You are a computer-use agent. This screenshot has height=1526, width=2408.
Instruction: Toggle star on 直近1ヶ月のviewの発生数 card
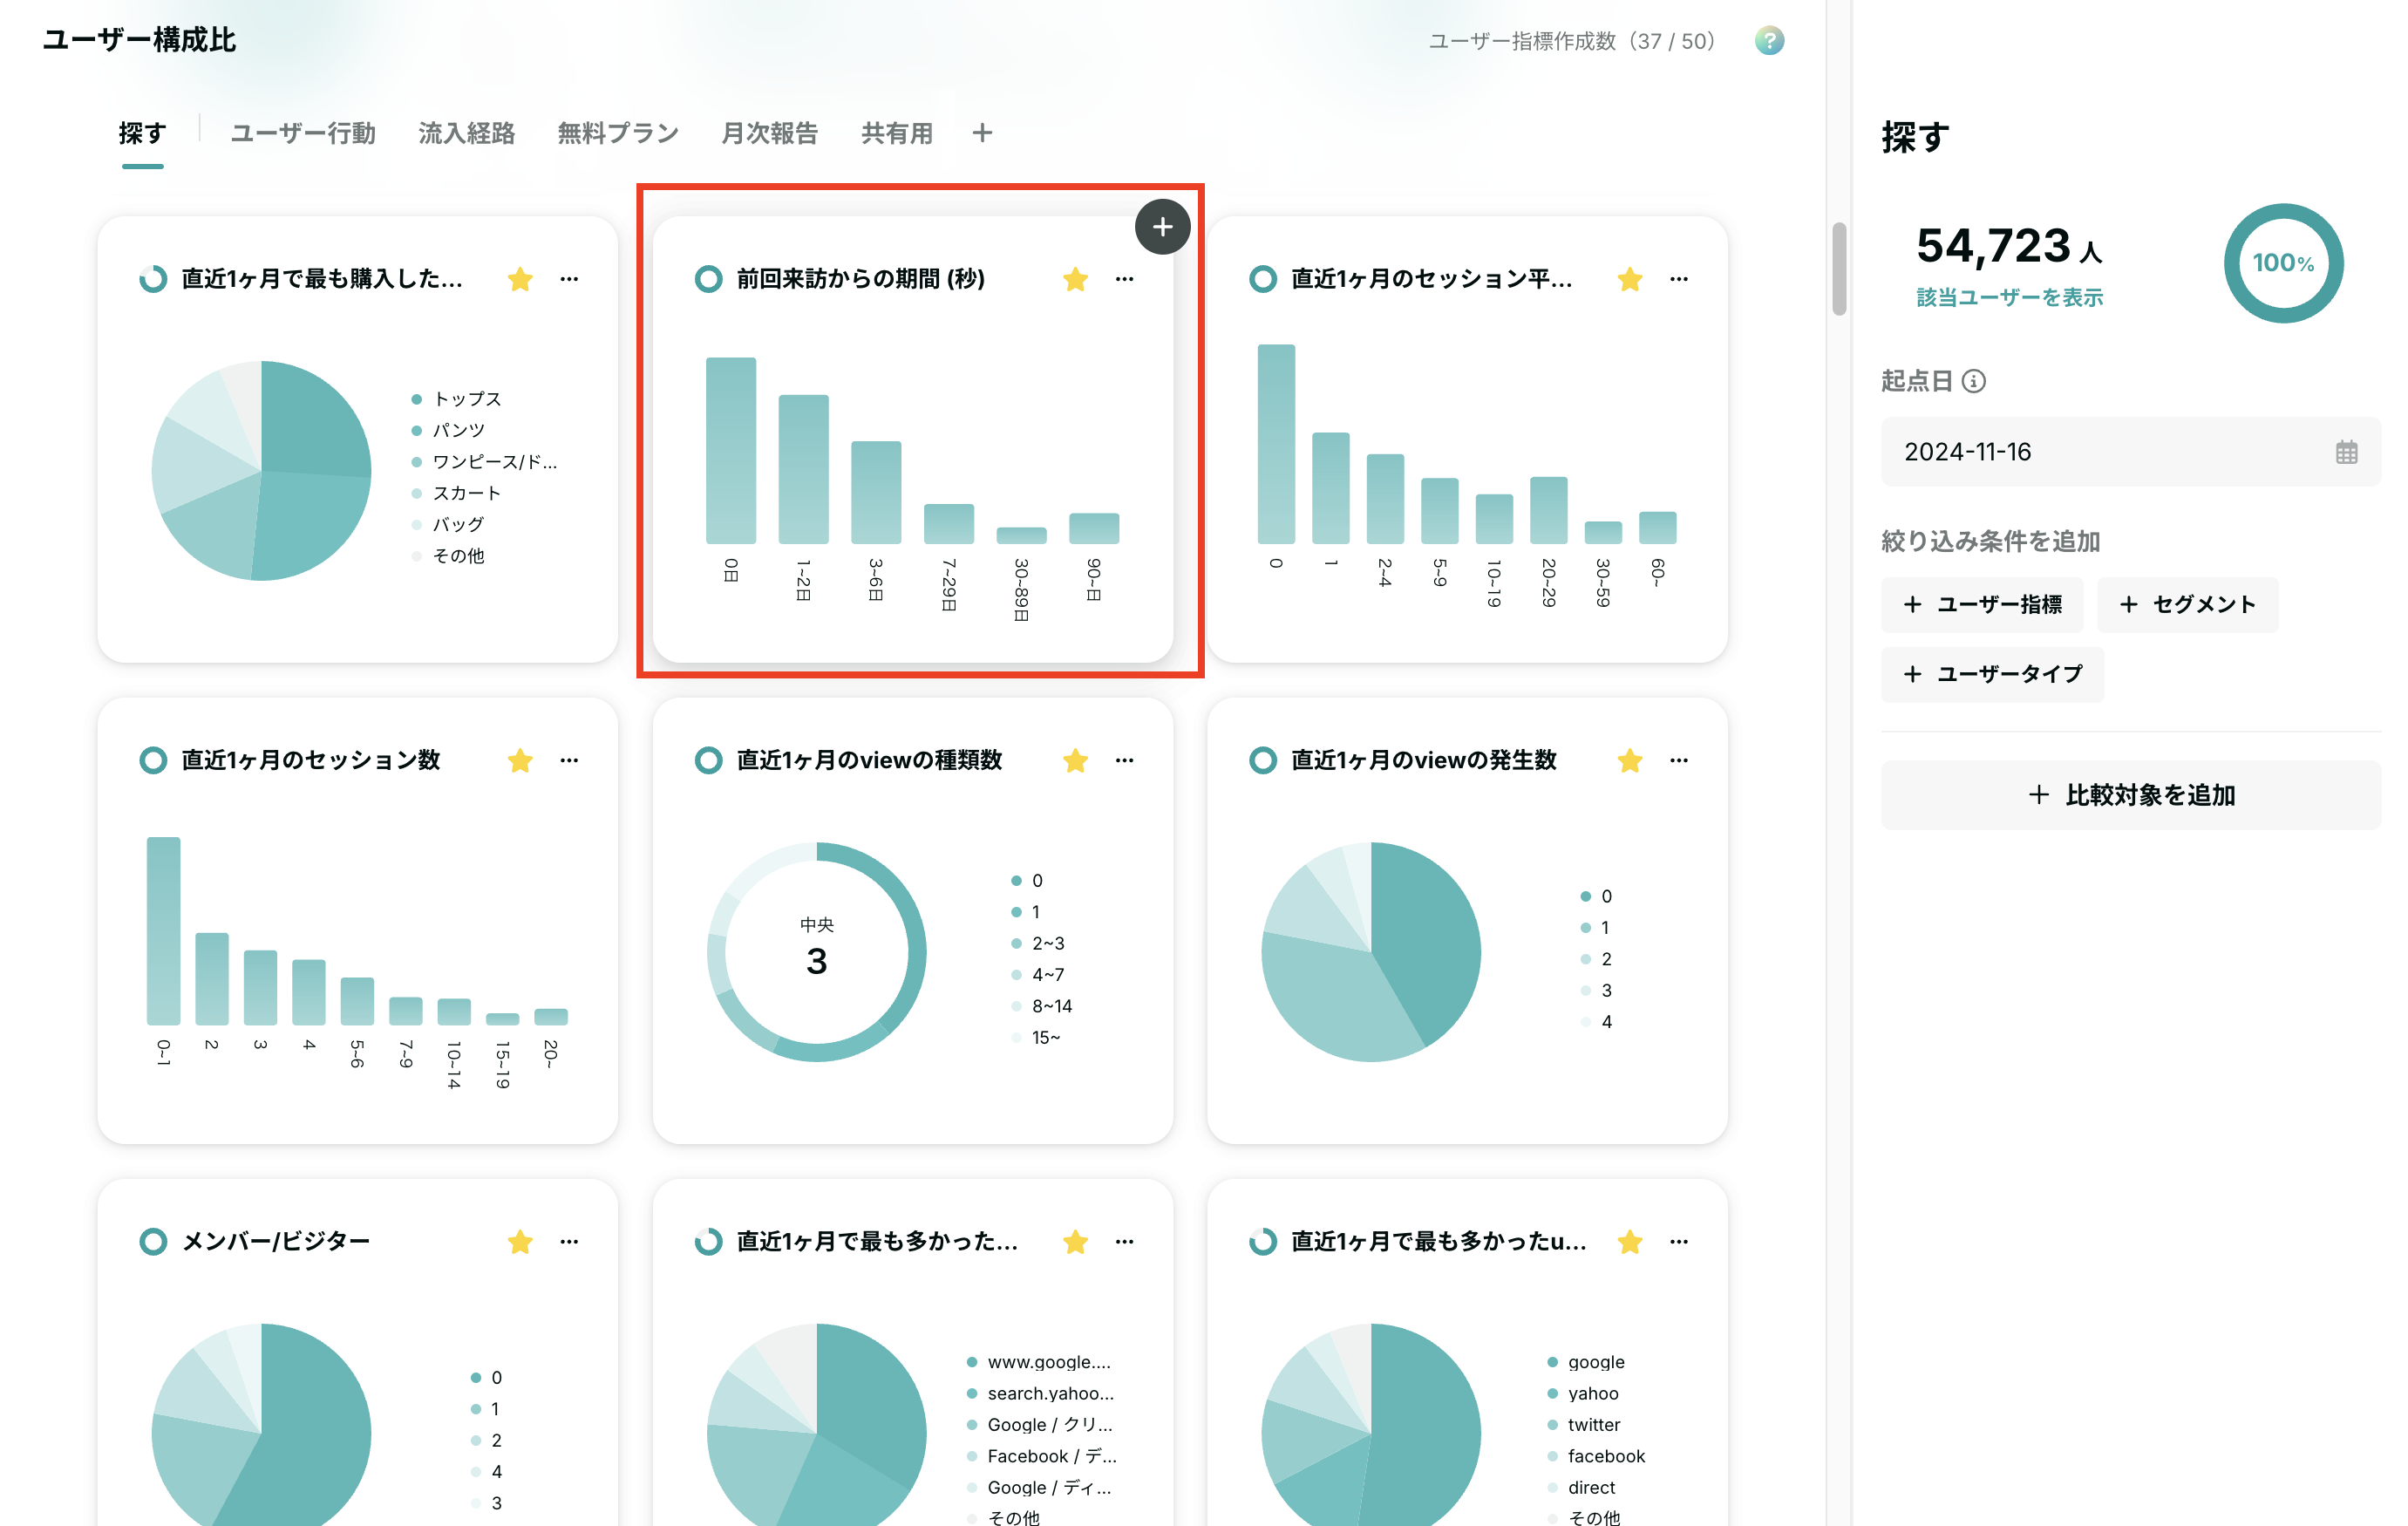(x=1630, y=760)
